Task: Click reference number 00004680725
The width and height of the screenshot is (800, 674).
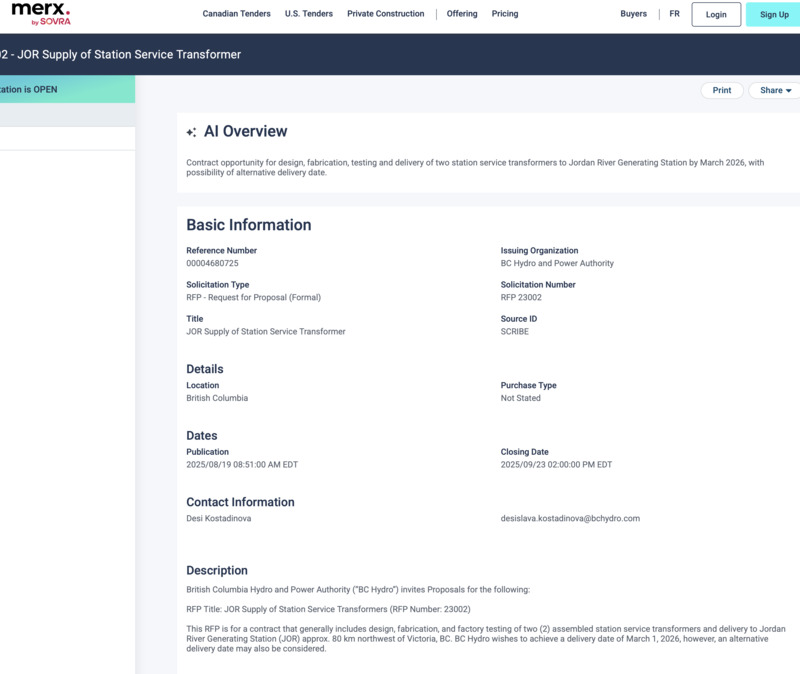Action: pyautogui.click(x=212, y=263)
